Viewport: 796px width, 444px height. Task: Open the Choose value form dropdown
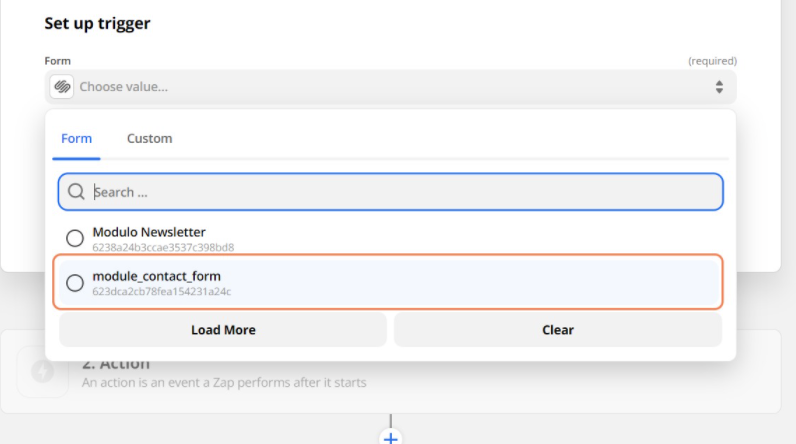390,87
